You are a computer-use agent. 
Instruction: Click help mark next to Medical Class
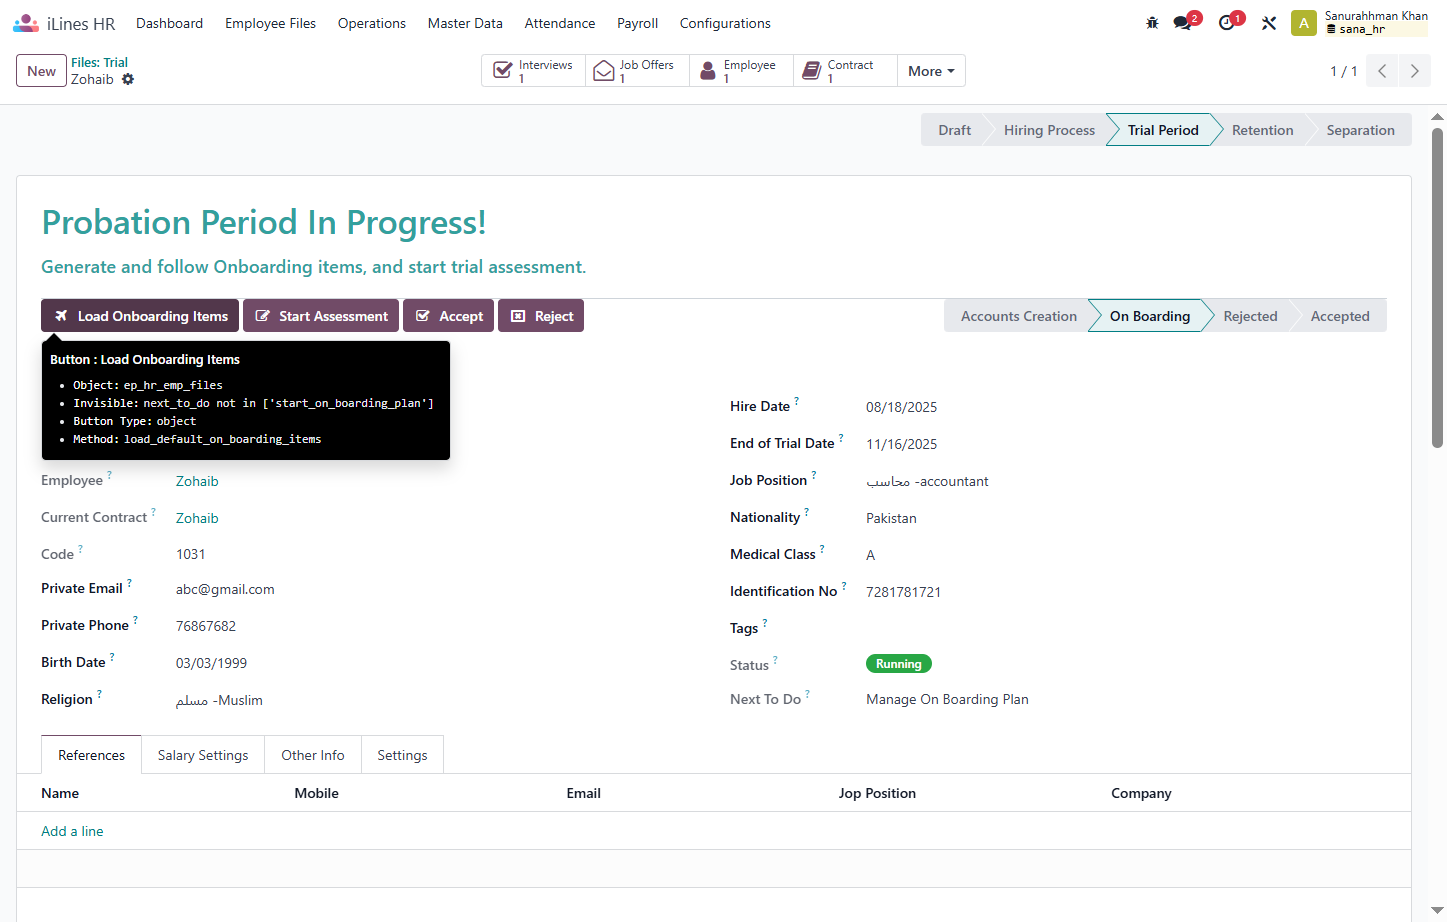point(822,548)
